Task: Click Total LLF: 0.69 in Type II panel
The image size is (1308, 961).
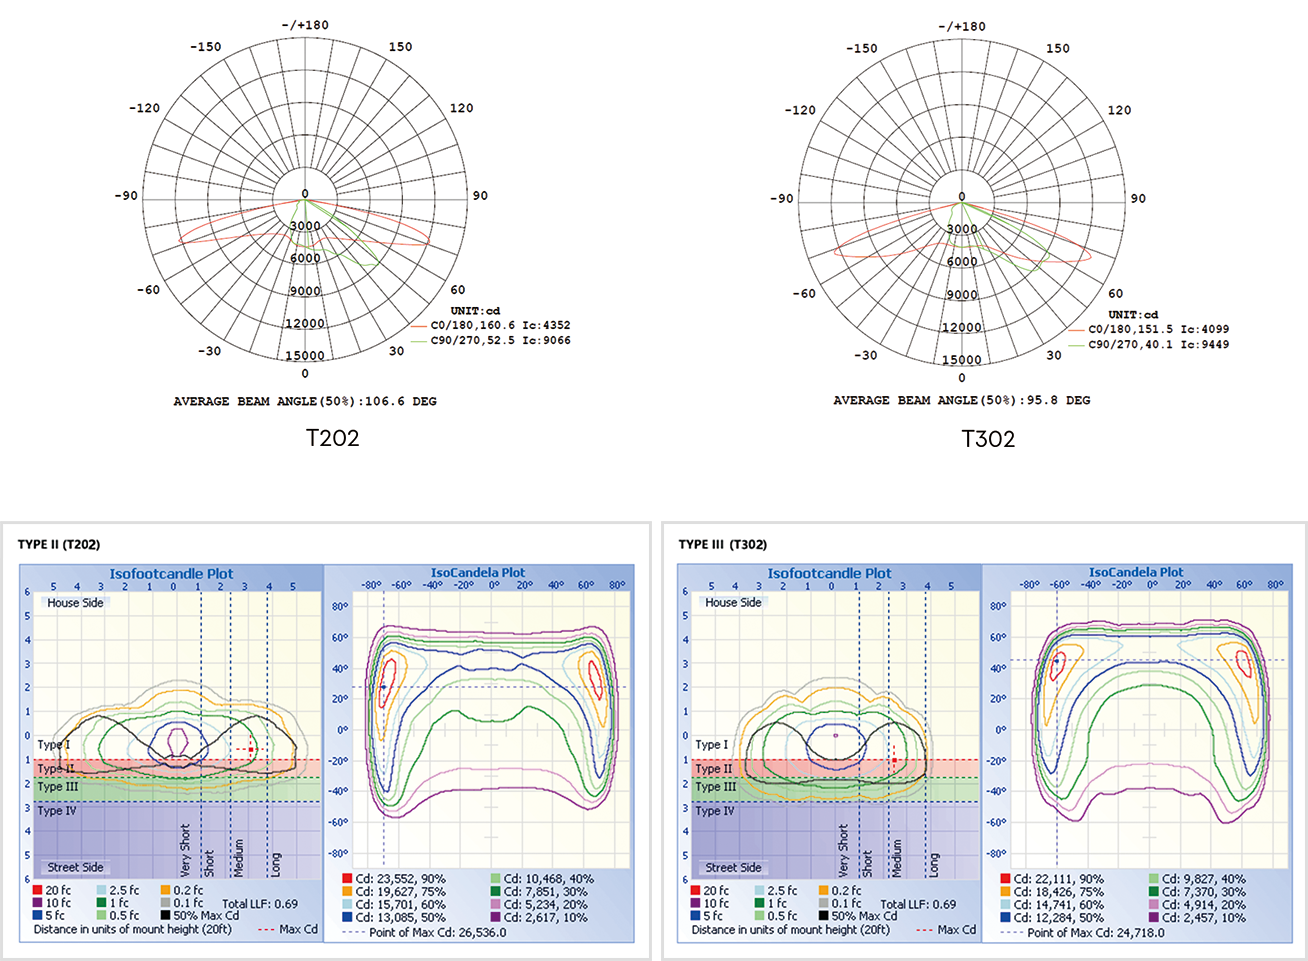Action: [260, 903]
